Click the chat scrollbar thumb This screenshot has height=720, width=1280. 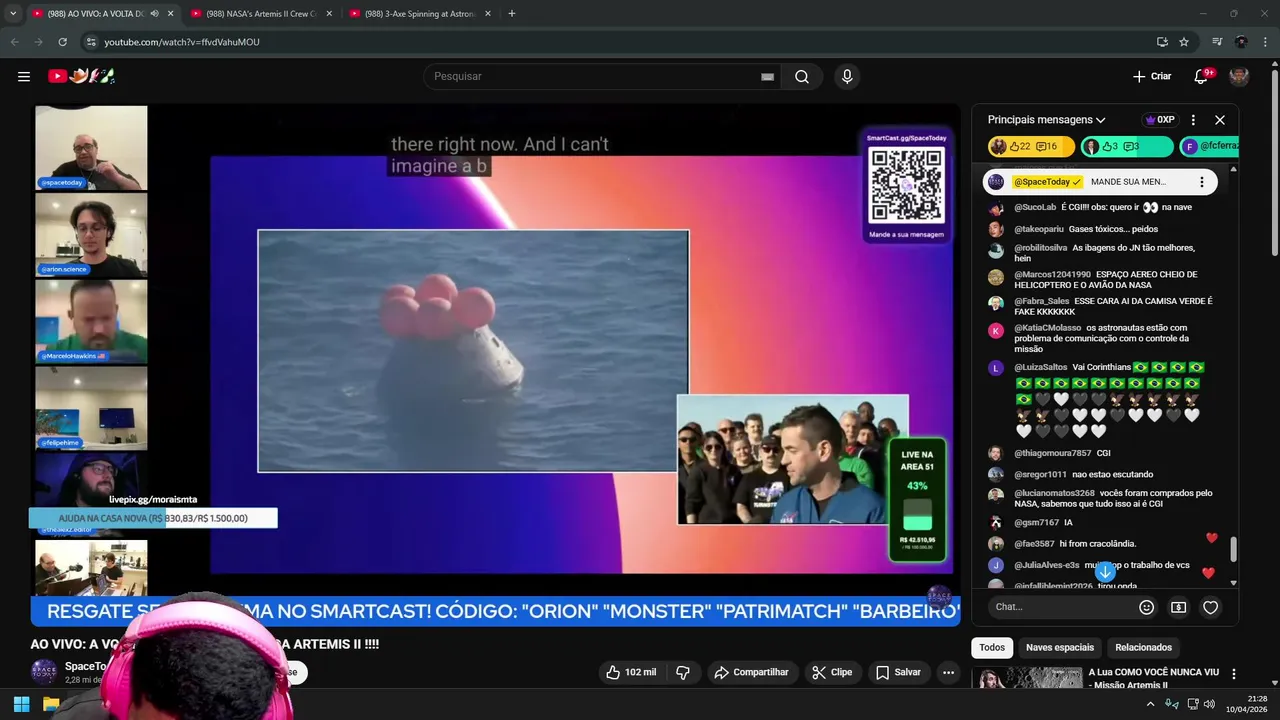(x=1233, y=549)
